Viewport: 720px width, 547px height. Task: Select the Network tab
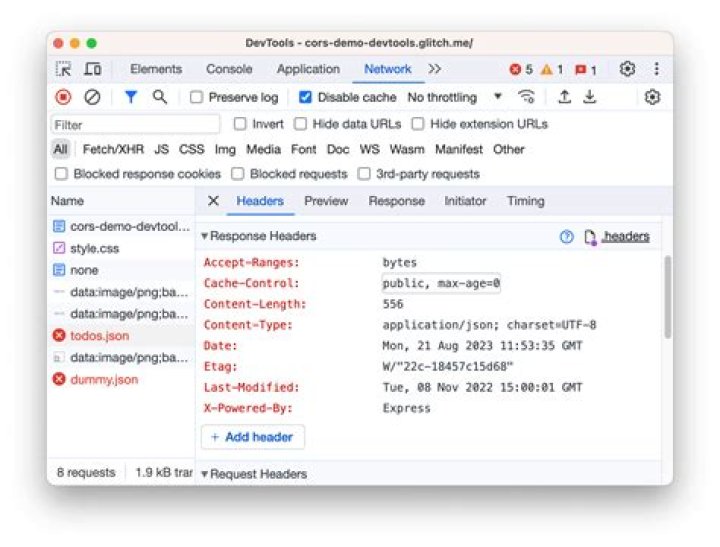tap(388, 69)
